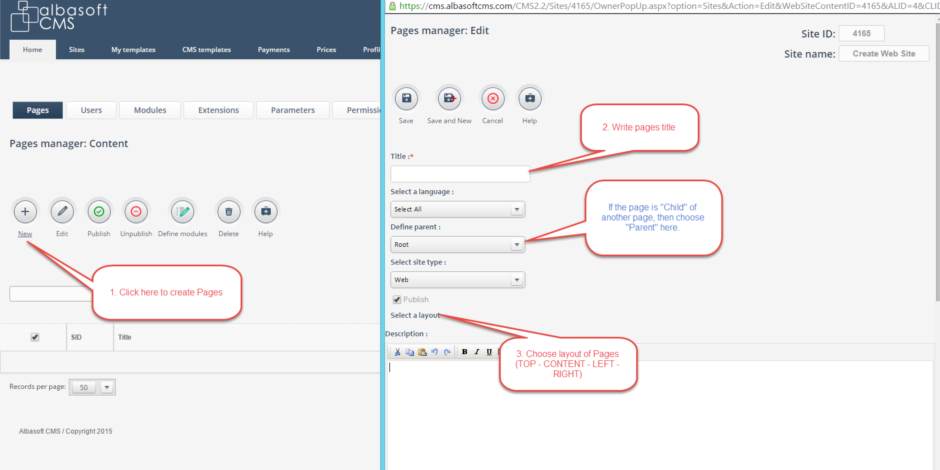Image resolution: width=940 pixels, height=470 pixels.
Task: Click the $ID column header
Action: 76,338
